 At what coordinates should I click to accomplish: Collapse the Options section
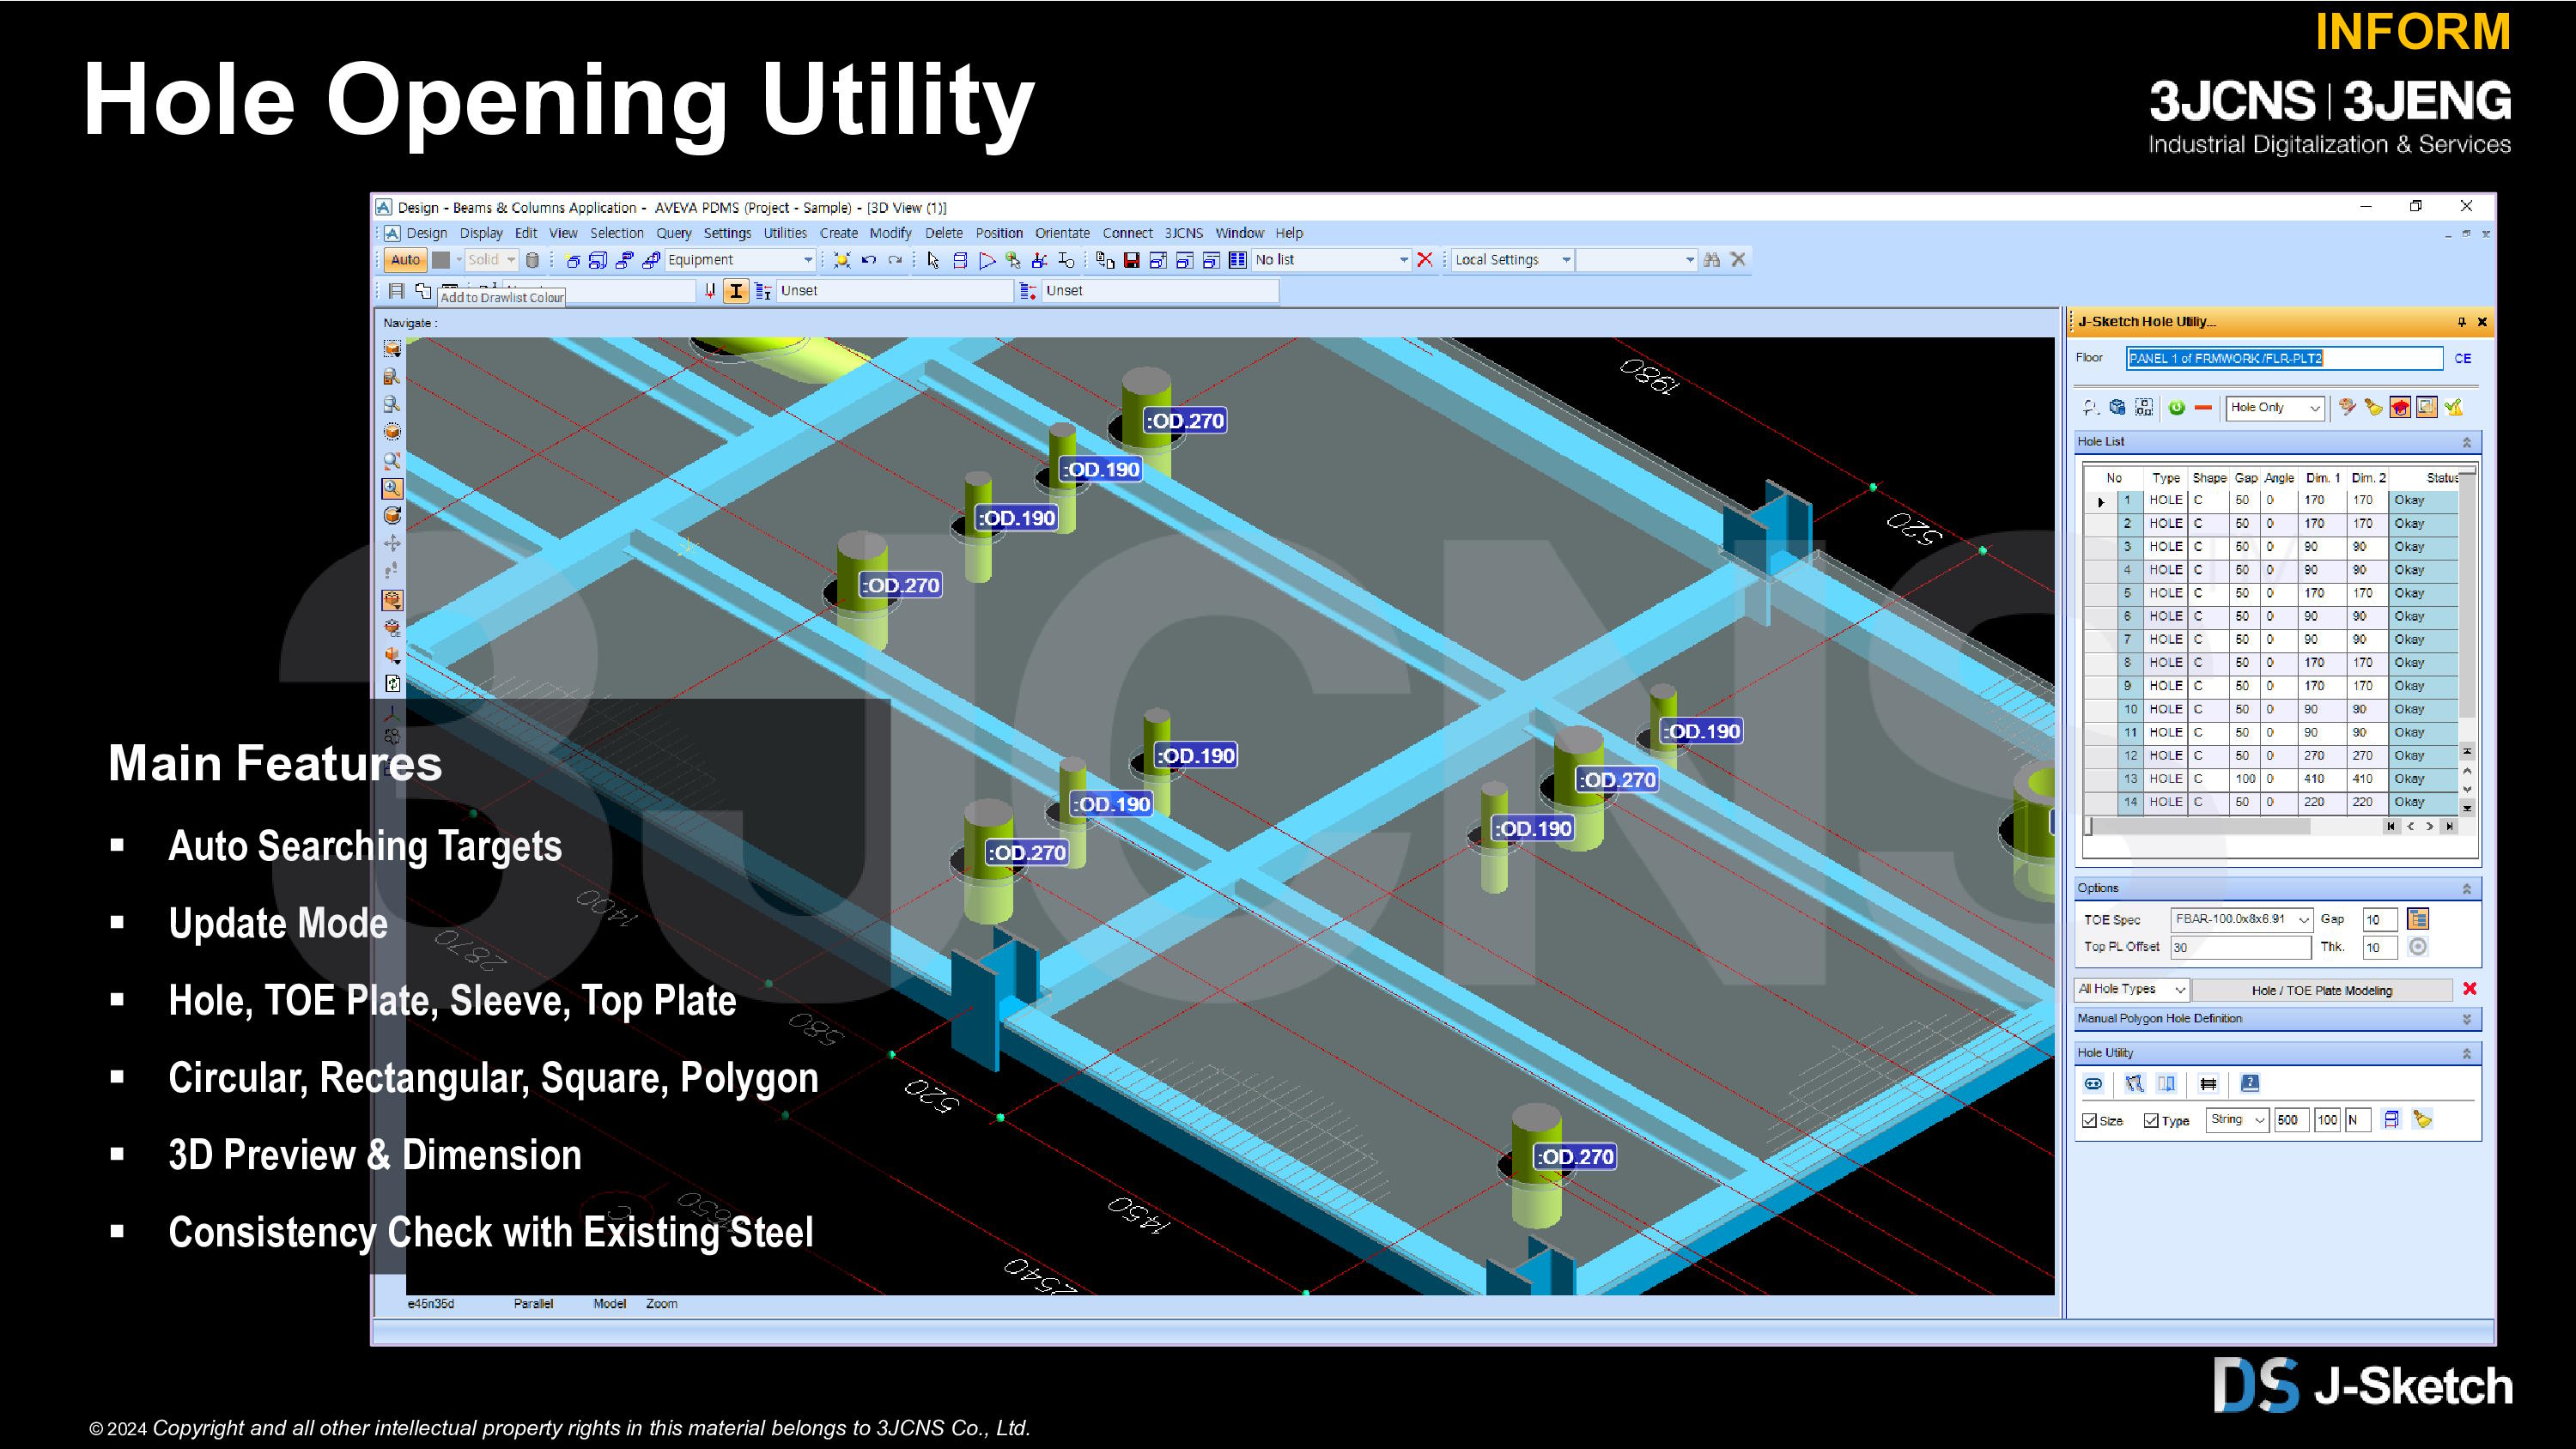click(2466, 888)
